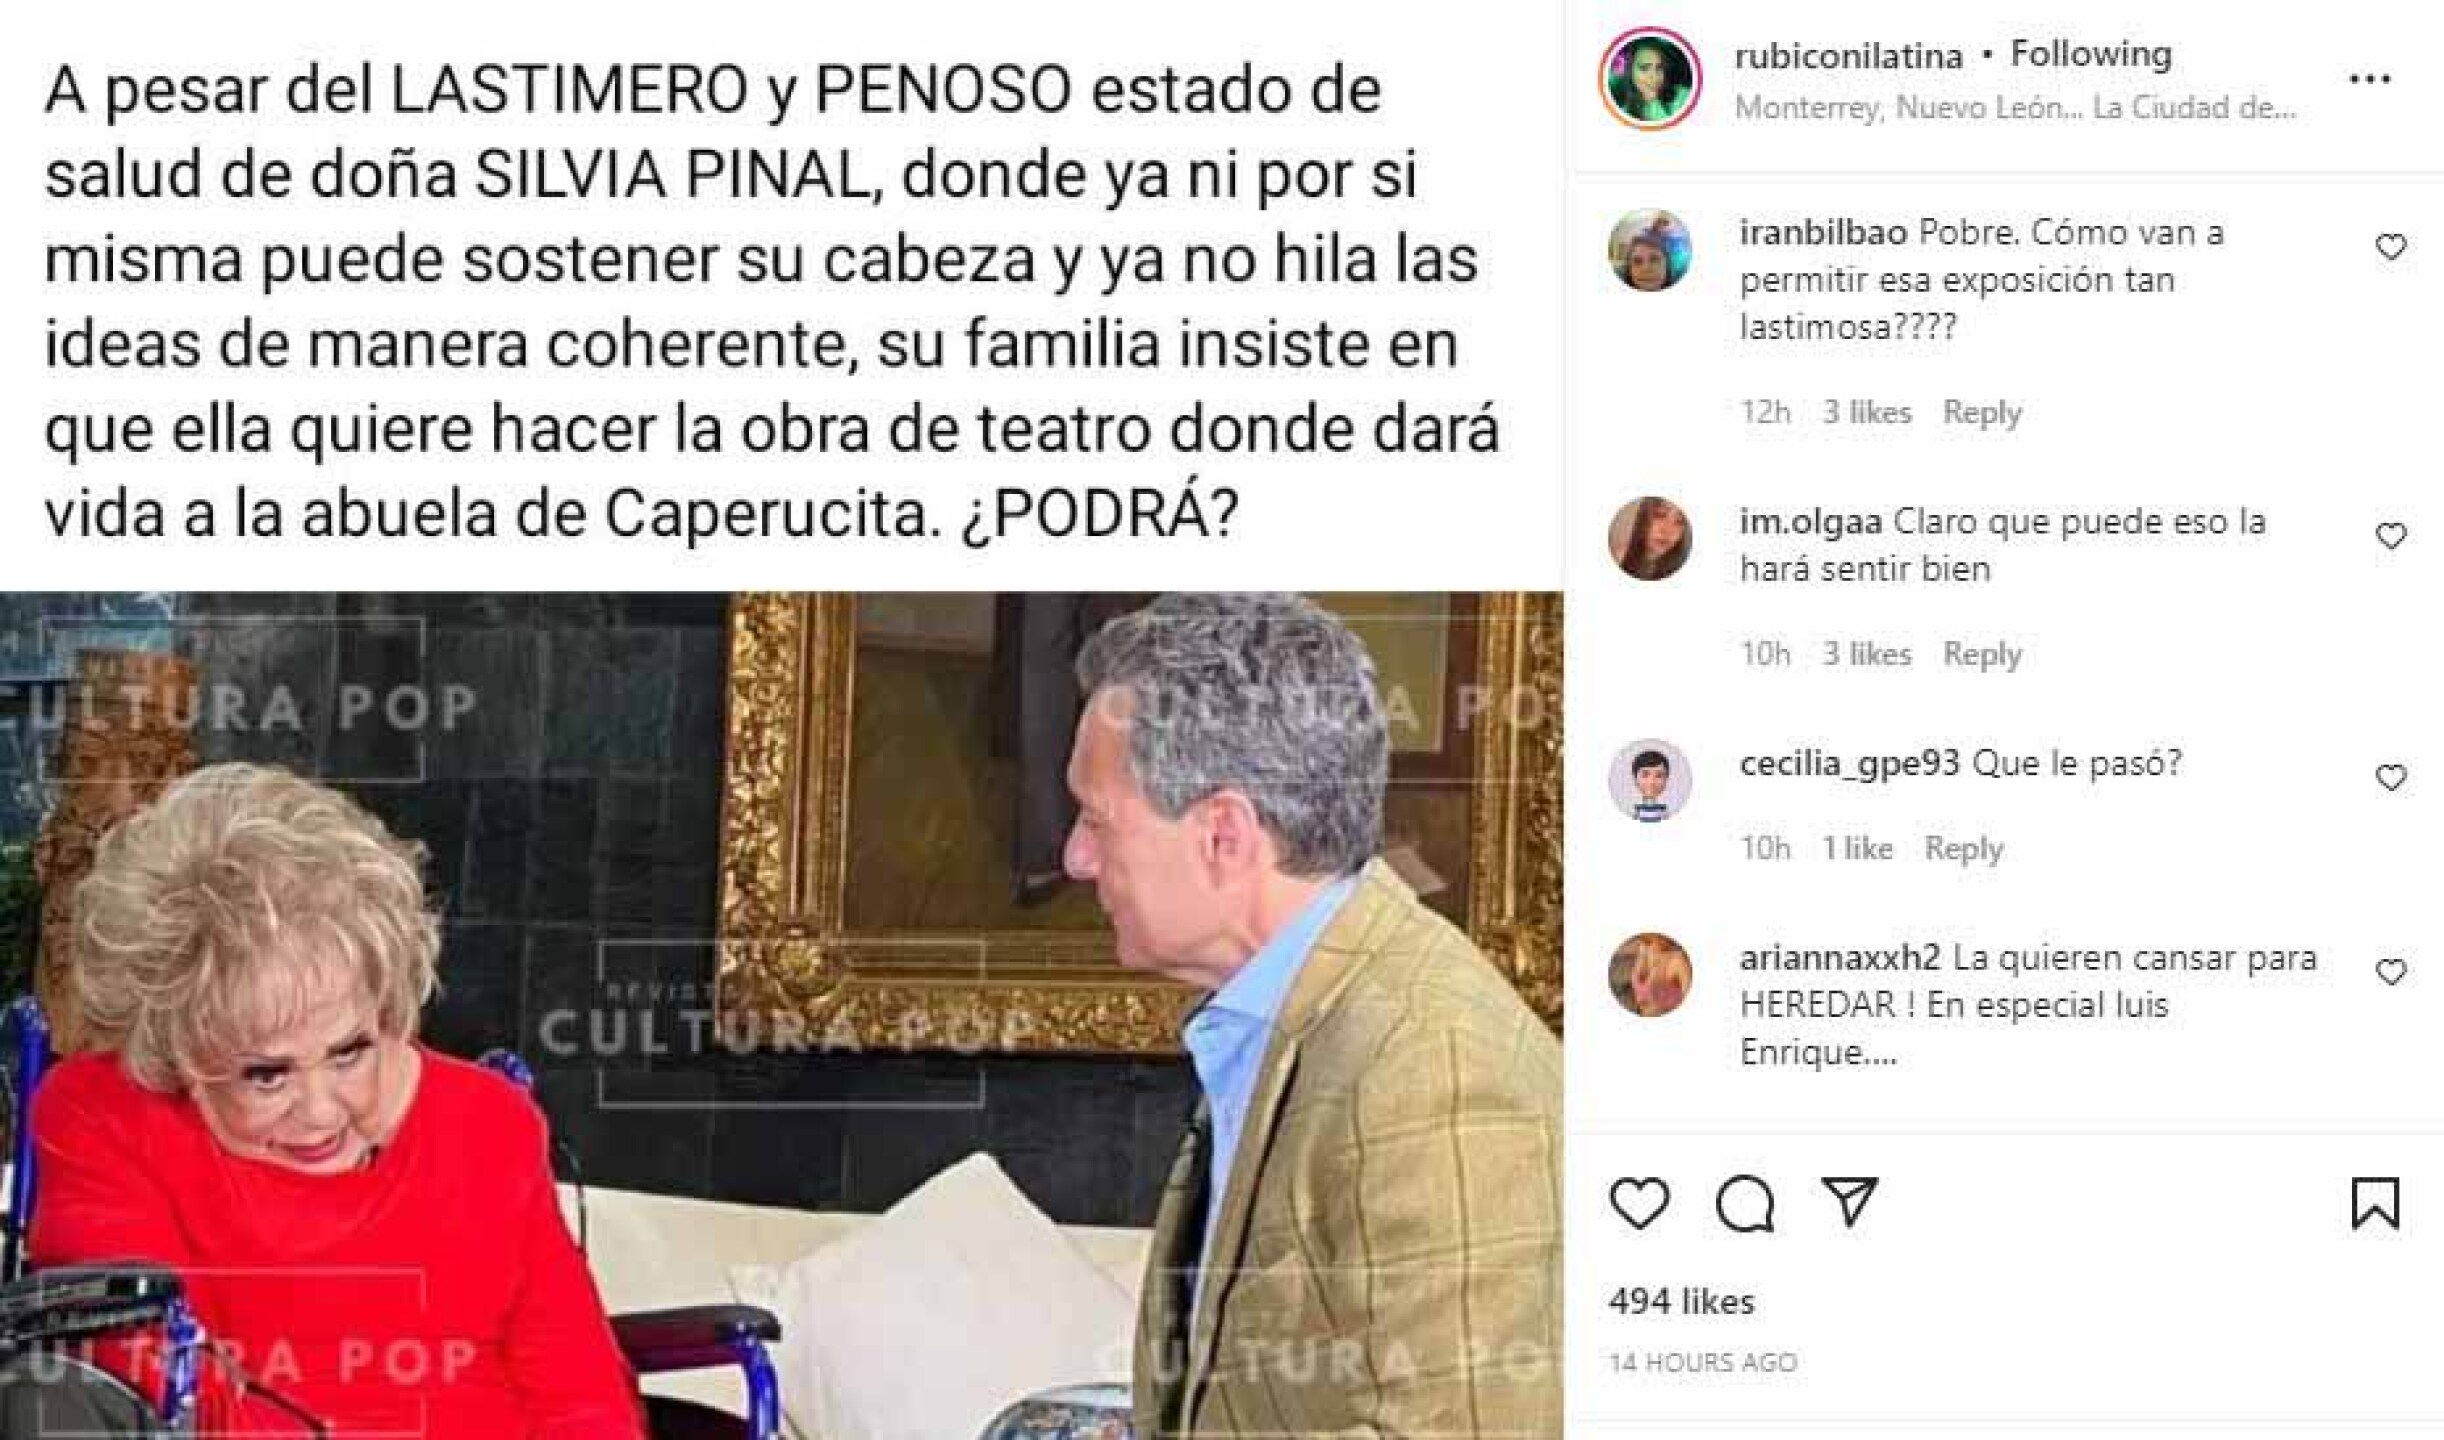This screenshot has height=1440, width=2444.
Task: Open cecilia_gpe93's avatar
Action: (1650, 780)
